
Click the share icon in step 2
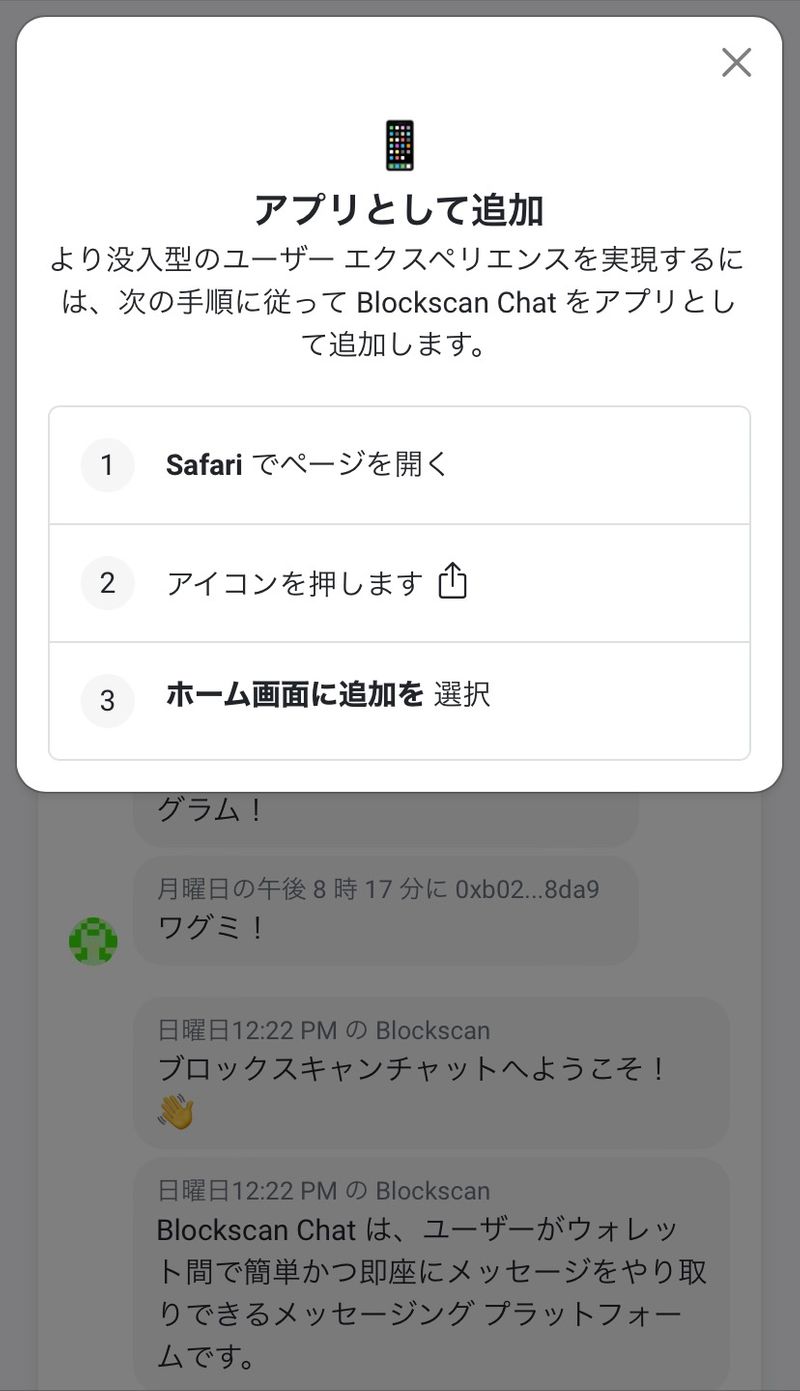[x=453, y=581]
